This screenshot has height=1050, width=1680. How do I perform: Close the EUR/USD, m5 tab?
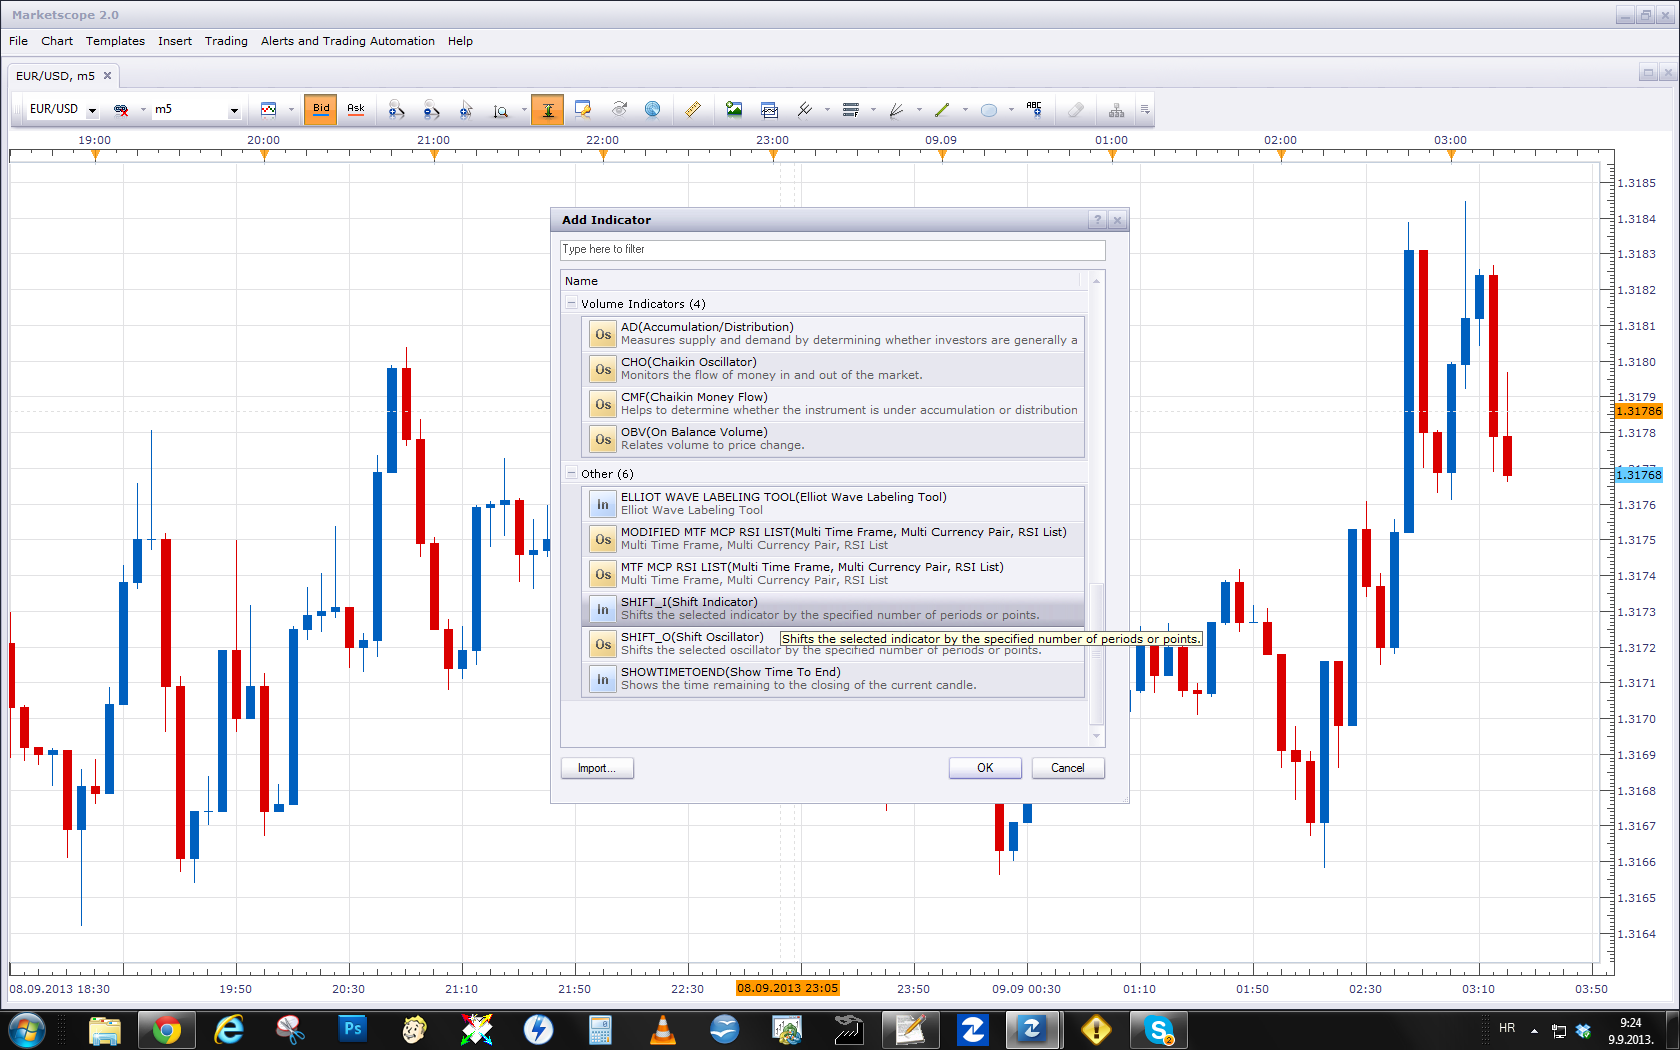(x=108, y=76)
